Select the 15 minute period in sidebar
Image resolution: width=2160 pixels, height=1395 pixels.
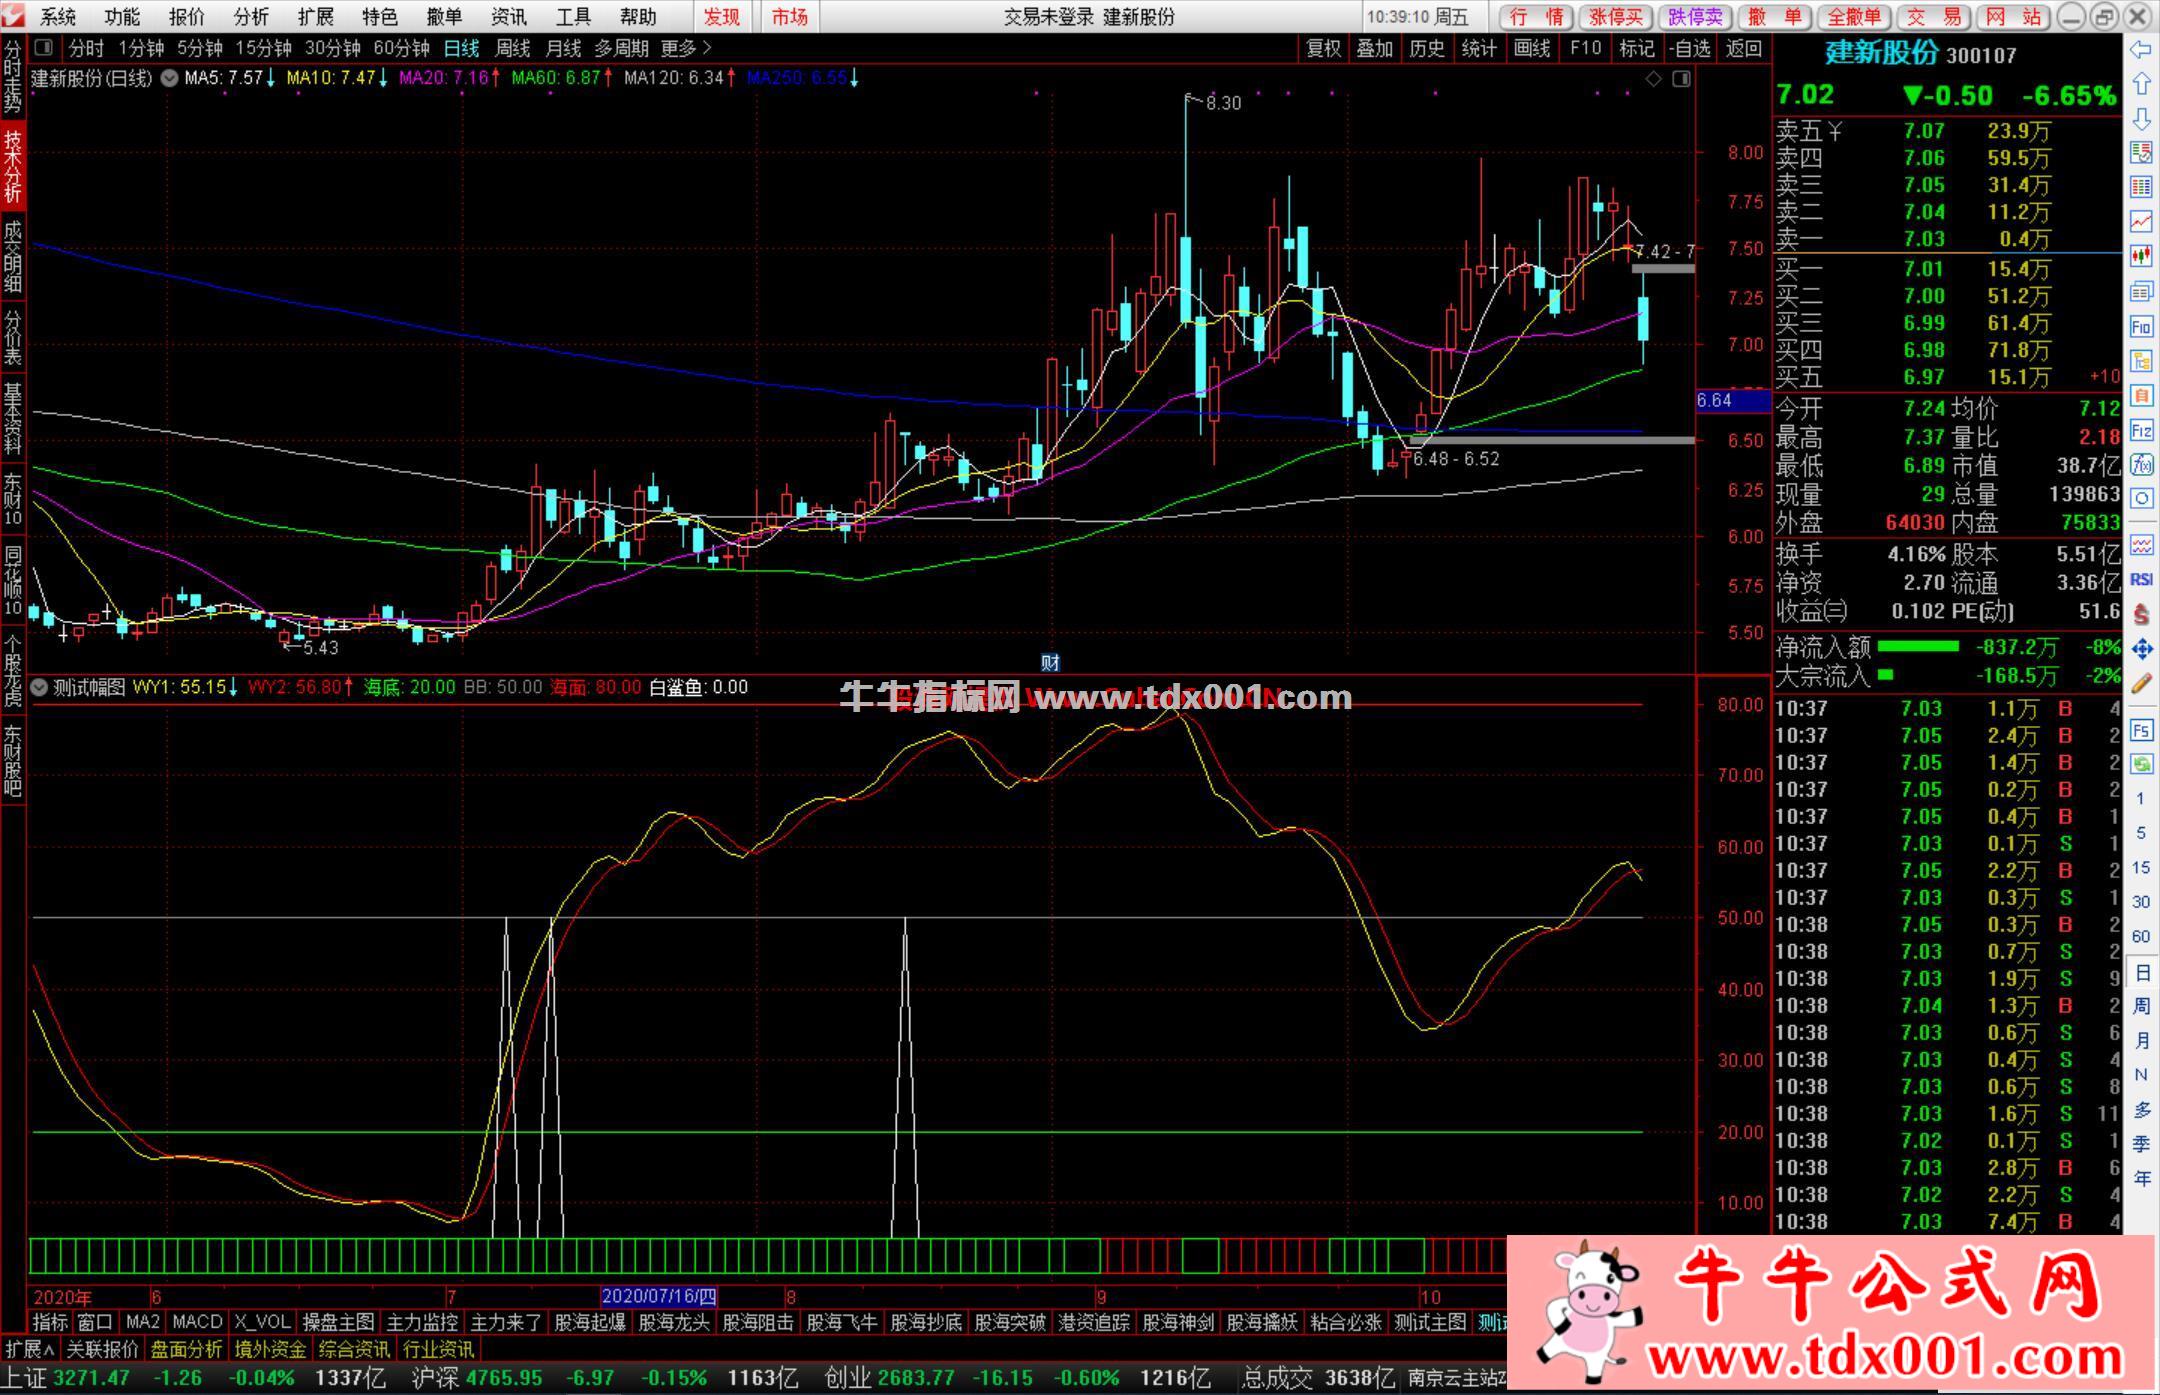pyautogui.click(x=2141, y=868)
